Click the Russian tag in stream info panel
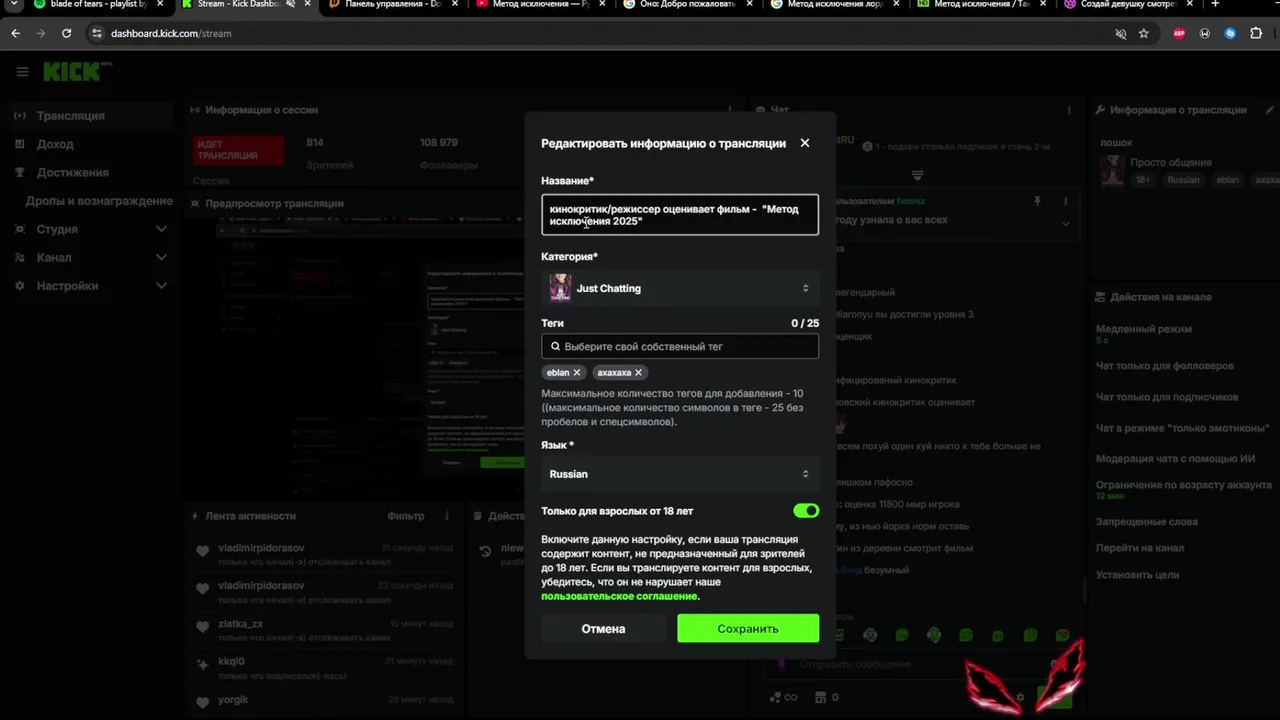Viewport: 1280px width, 720px height. coord(1183,180)
